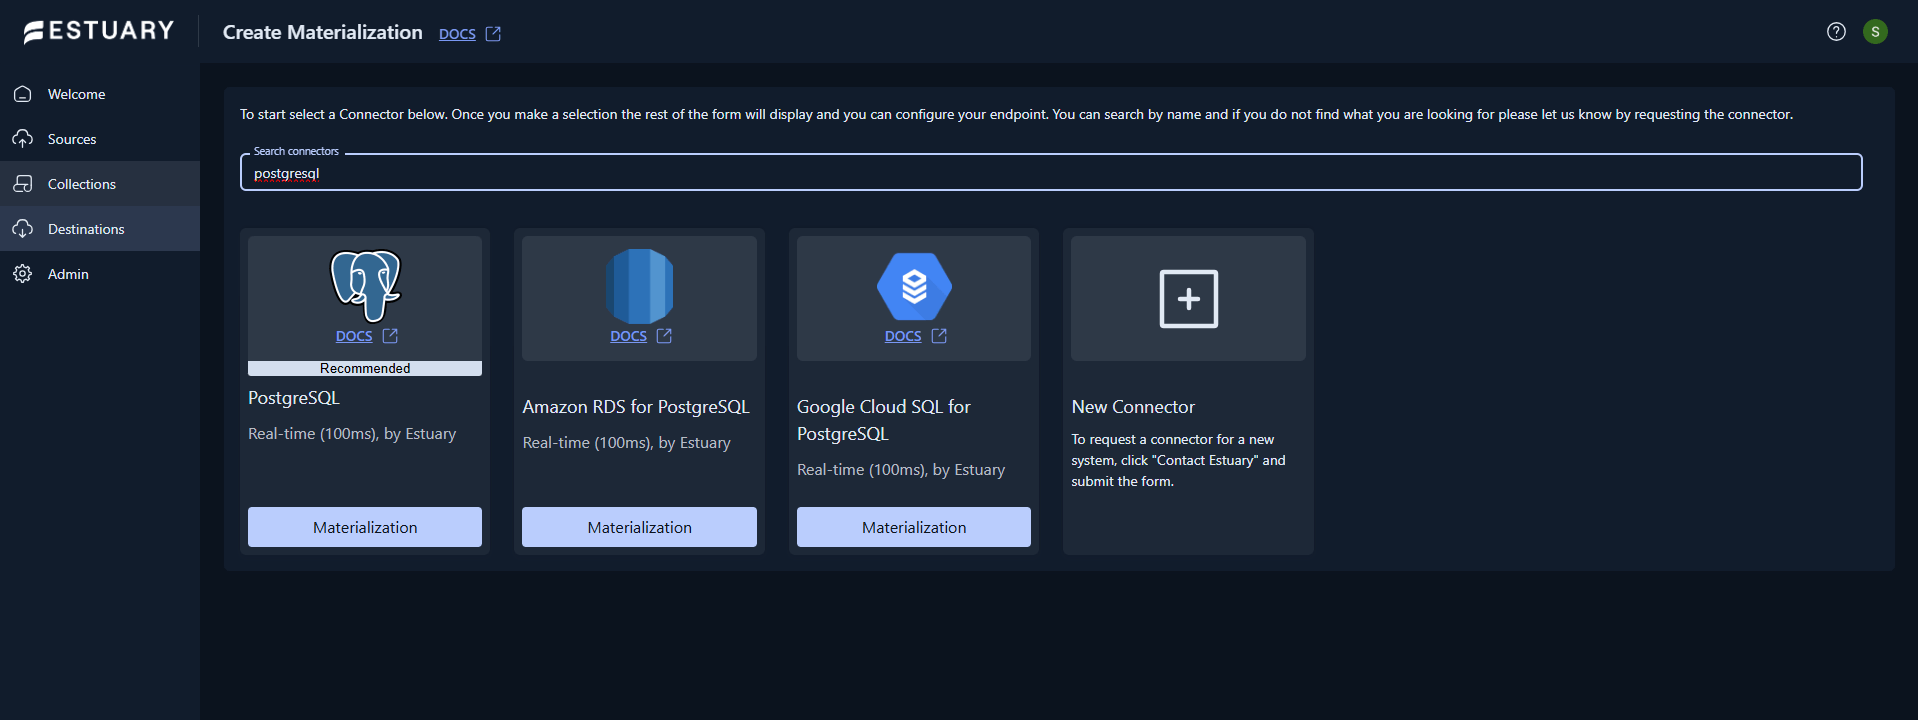Select the PostgreSQL card title

[x=294, y=398]
